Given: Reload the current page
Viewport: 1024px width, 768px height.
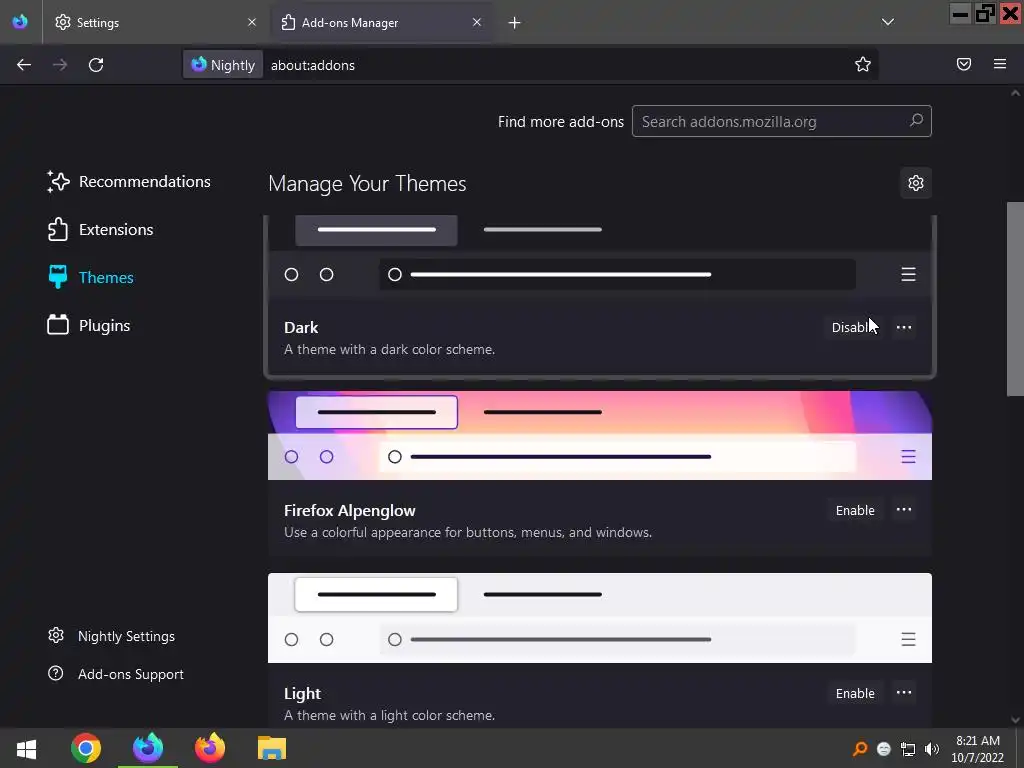Looking at the screenshot, I should point(96,65).
